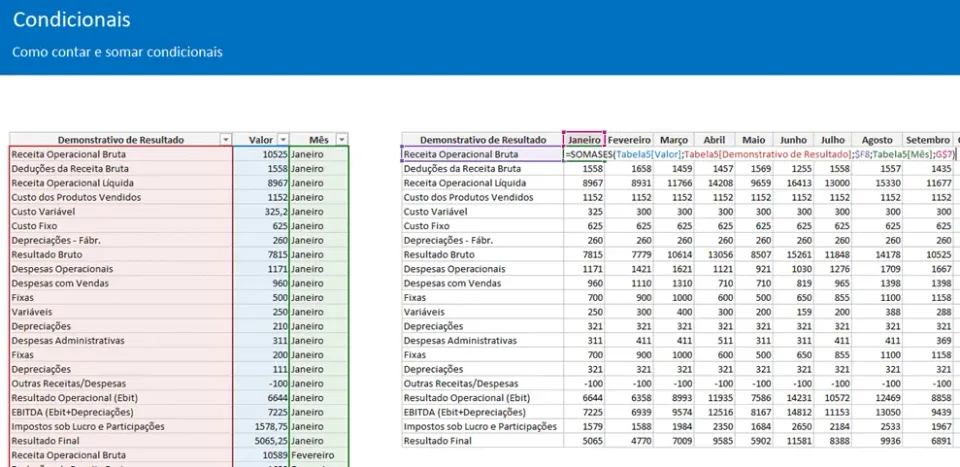The width and height of the screenshot is (960, 467).
Task: Select the Demonstrativo de Resultado header in the summary table
Action: pyautogui.click(x=482, y=140)
